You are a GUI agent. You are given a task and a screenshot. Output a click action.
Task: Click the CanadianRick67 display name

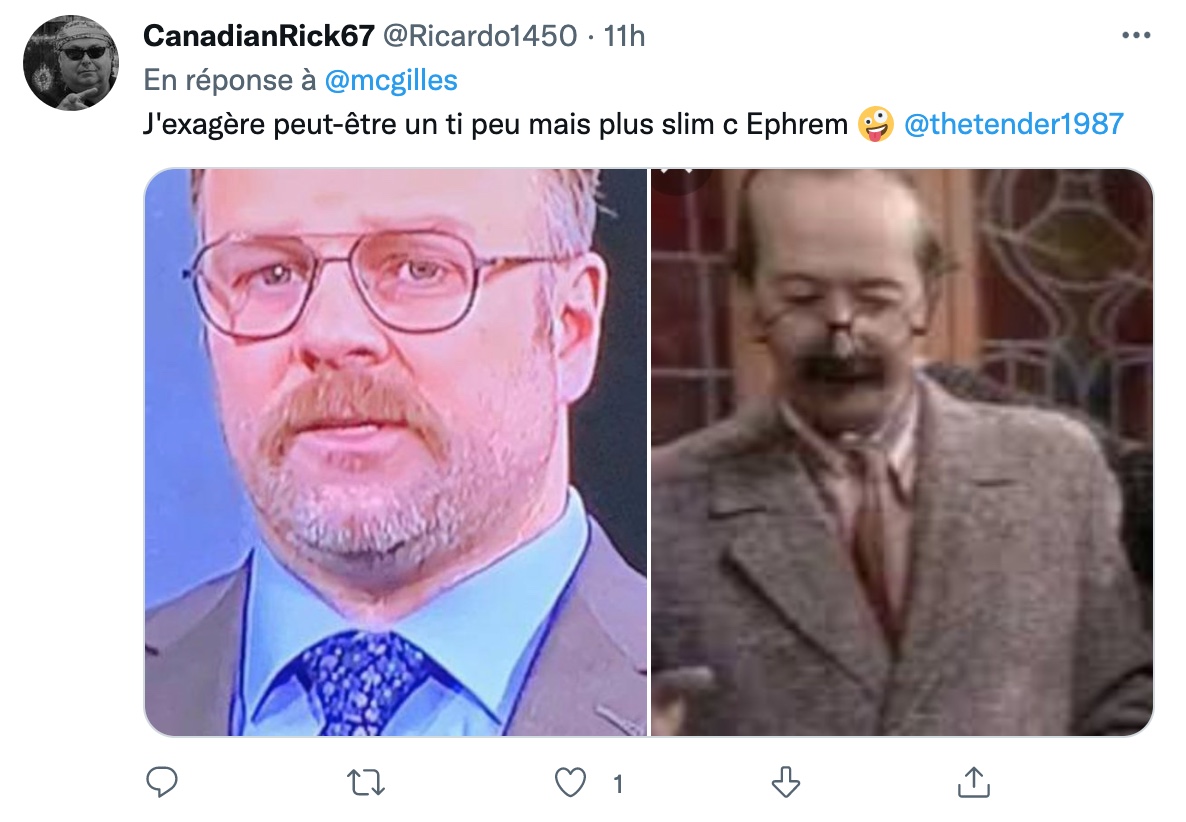click(259, 36)
